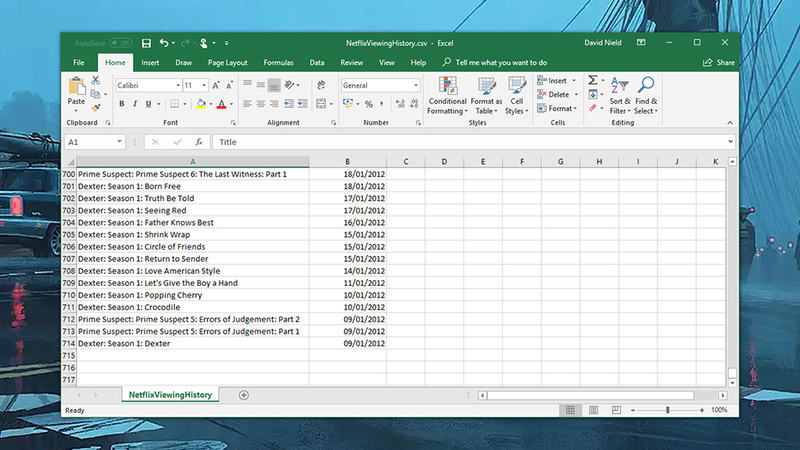Switch to the Formulas tab
This screenshot has height=450, width=800.
click(x=278, y=63)
